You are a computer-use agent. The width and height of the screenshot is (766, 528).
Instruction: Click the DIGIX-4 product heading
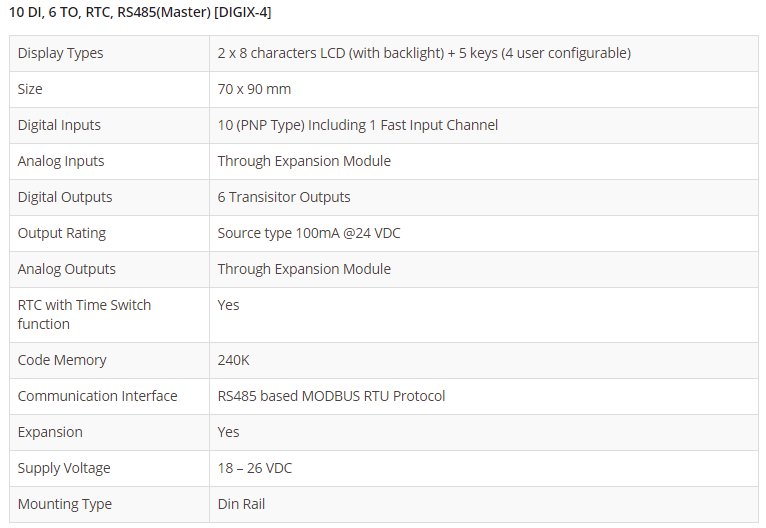tap(140, 12)
